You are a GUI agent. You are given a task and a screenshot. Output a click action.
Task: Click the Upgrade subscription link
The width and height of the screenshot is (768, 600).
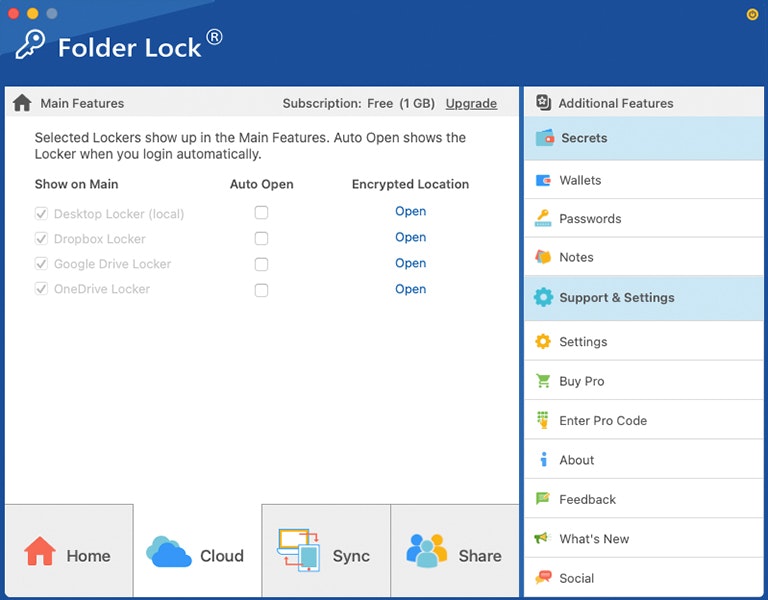471,103
